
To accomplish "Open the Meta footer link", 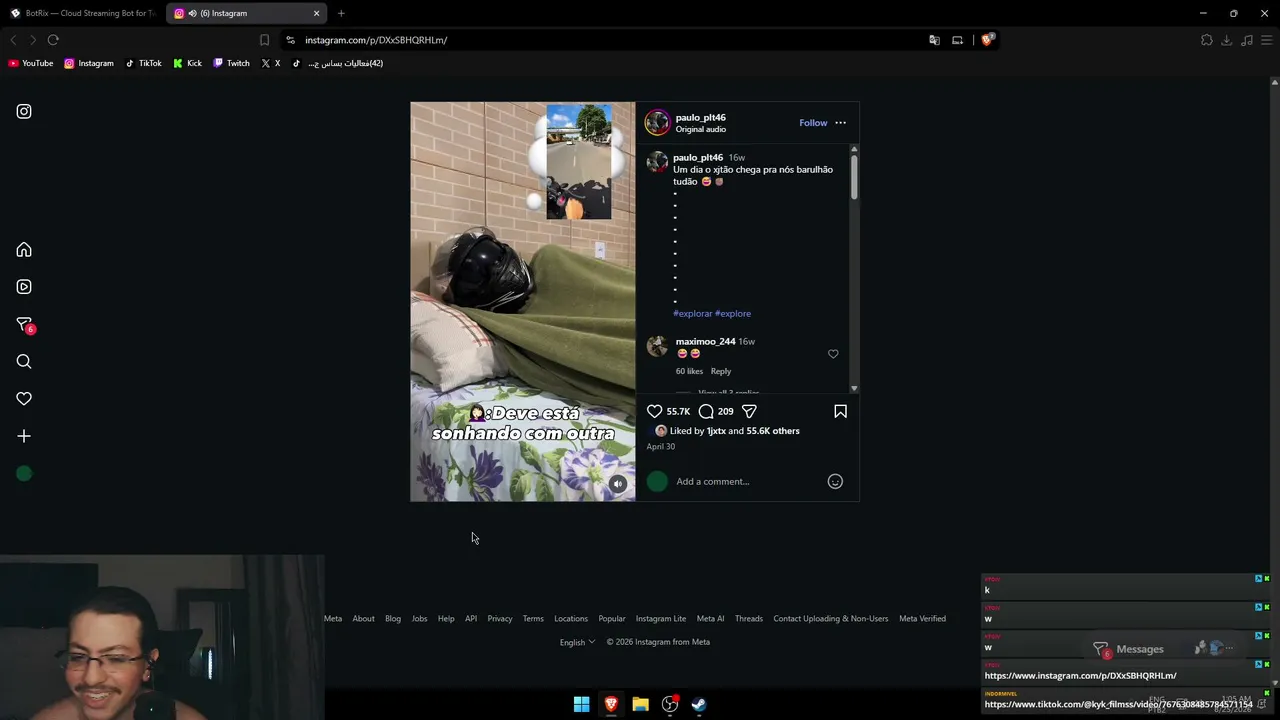I will coord(333,619).
